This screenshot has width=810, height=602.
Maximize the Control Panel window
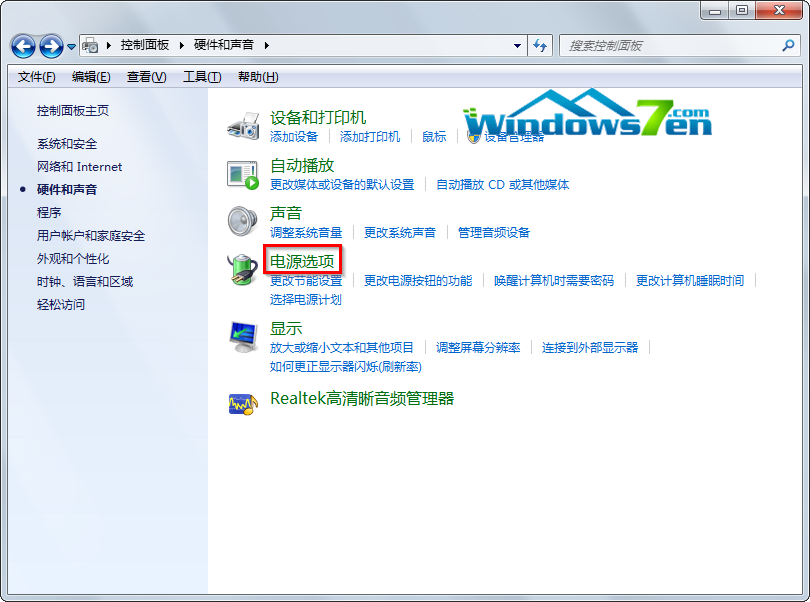coord(742,10)
